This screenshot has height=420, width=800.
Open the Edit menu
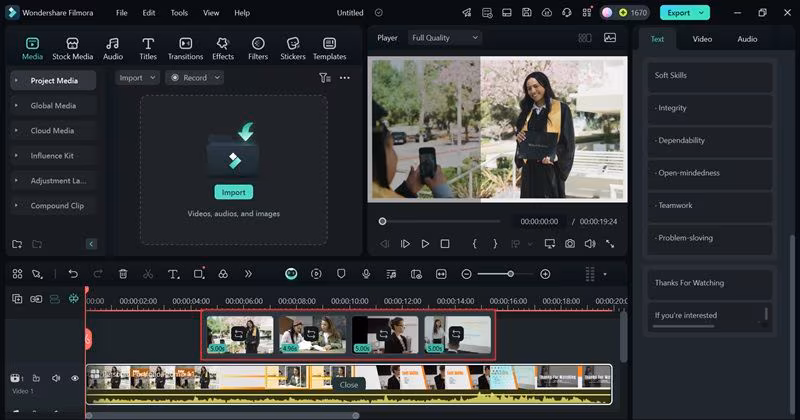click(149, 13)
